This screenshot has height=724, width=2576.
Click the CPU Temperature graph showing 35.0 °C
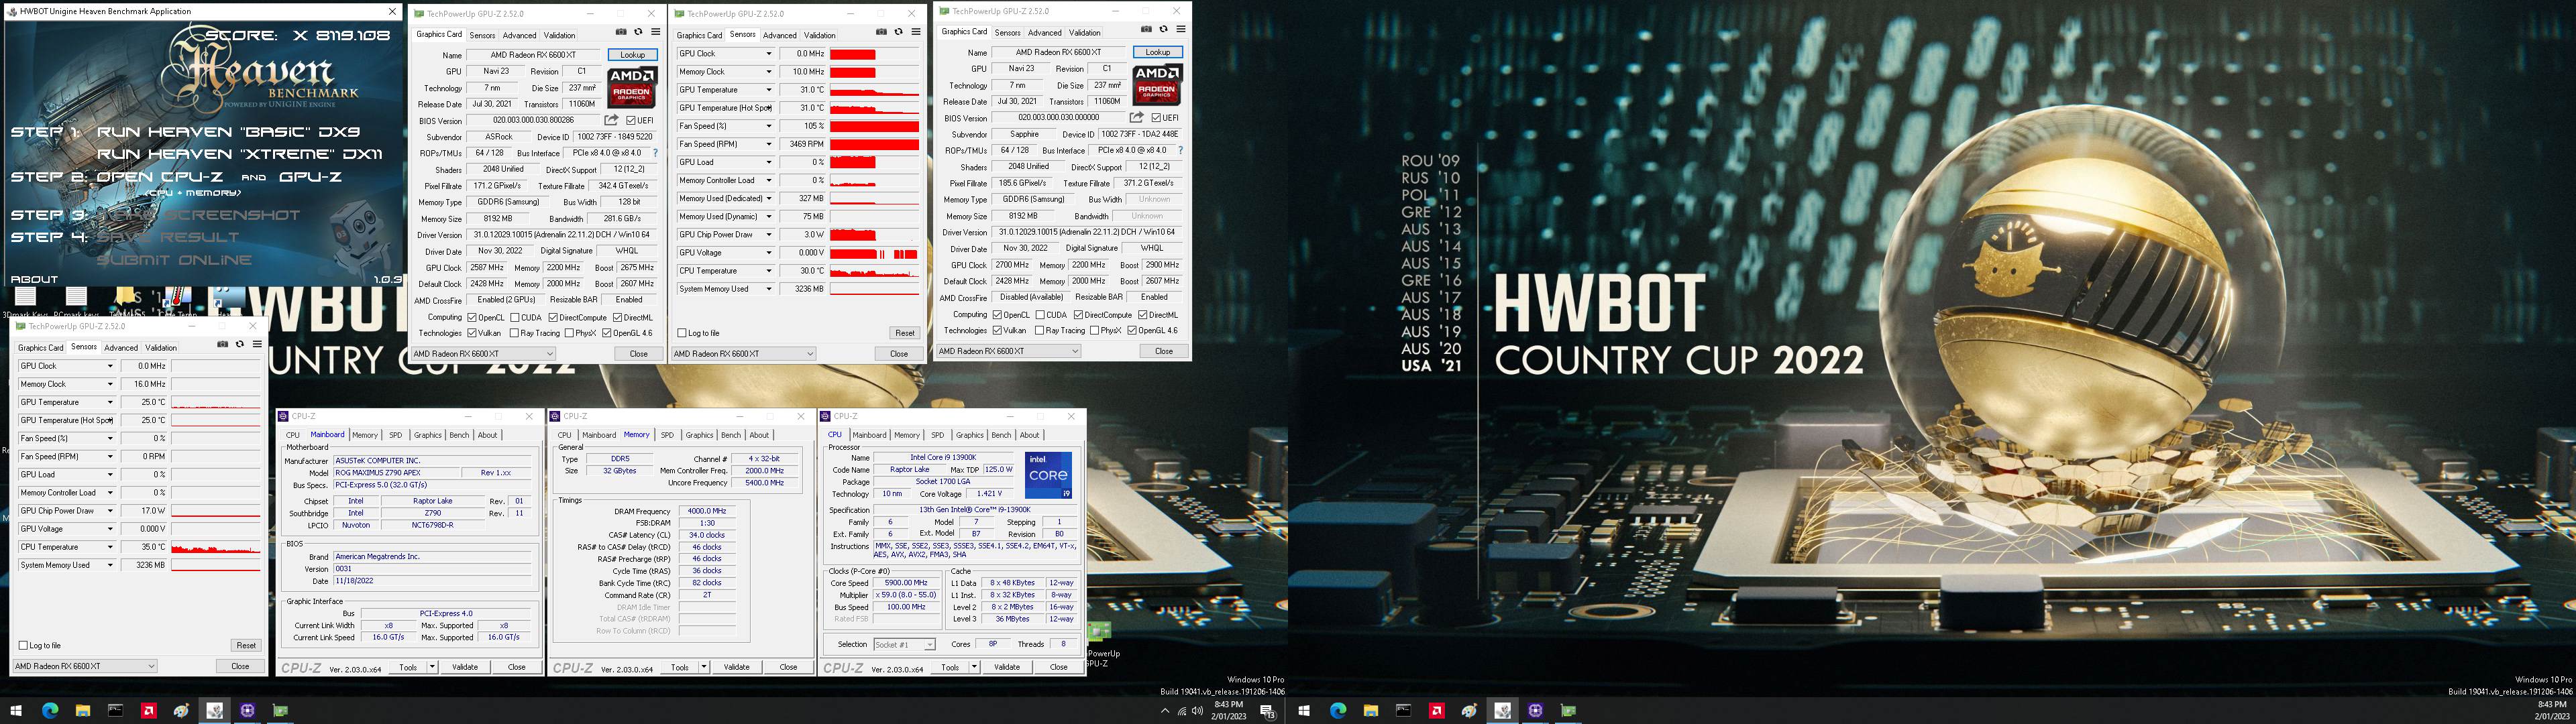click(216, 547)
